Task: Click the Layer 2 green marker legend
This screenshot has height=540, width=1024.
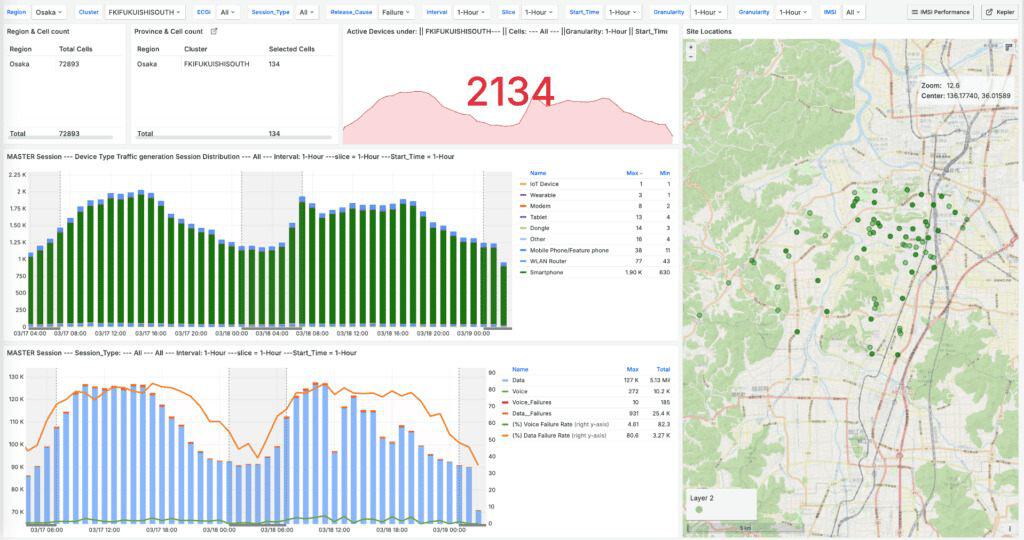Action: tap(699, 509)
